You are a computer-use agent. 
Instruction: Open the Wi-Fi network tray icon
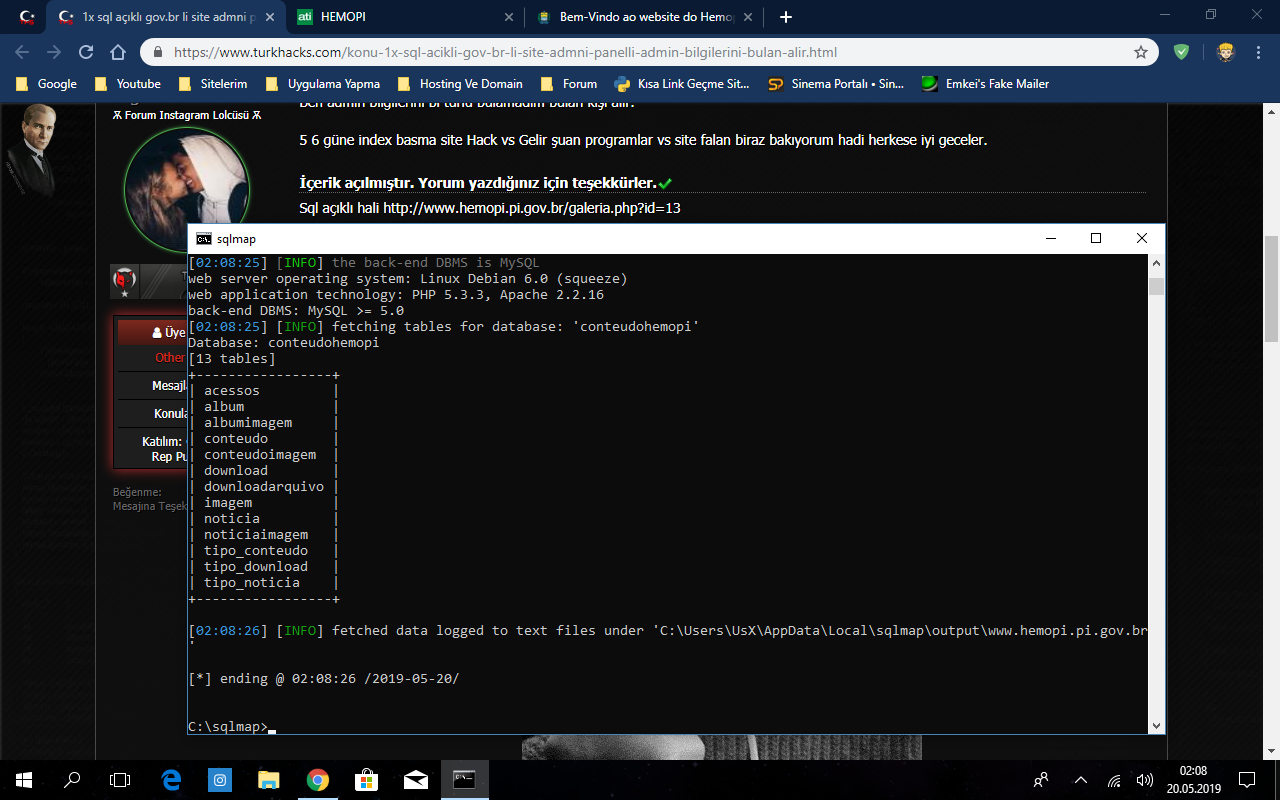(x=1114, y=779)
